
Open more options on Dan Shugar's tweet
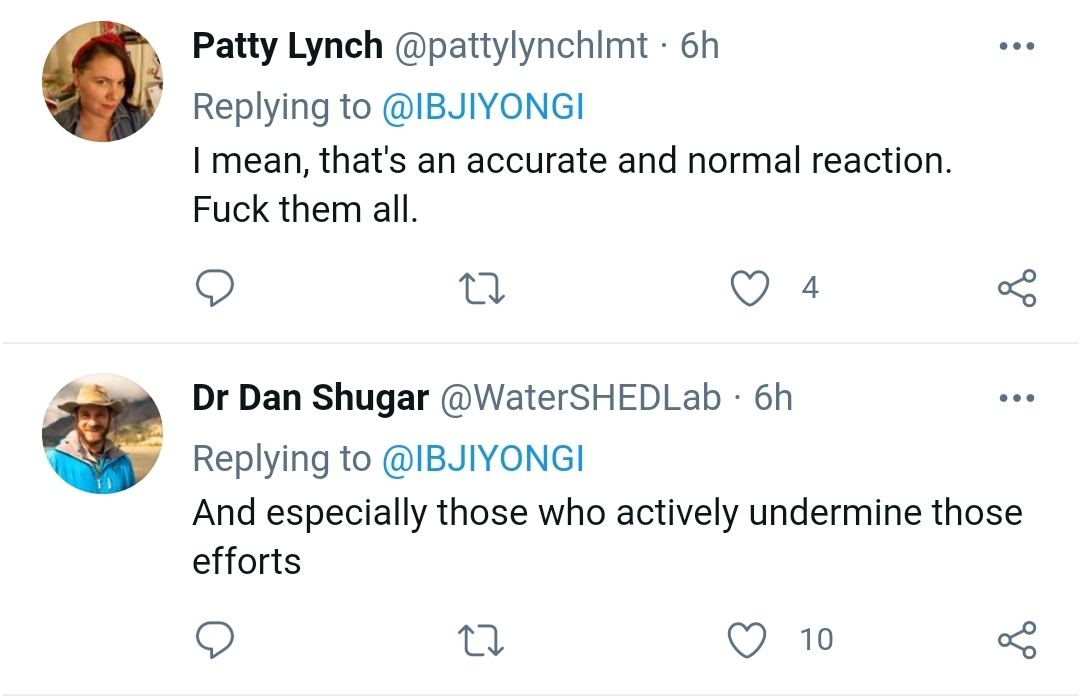coord(1017,398)
